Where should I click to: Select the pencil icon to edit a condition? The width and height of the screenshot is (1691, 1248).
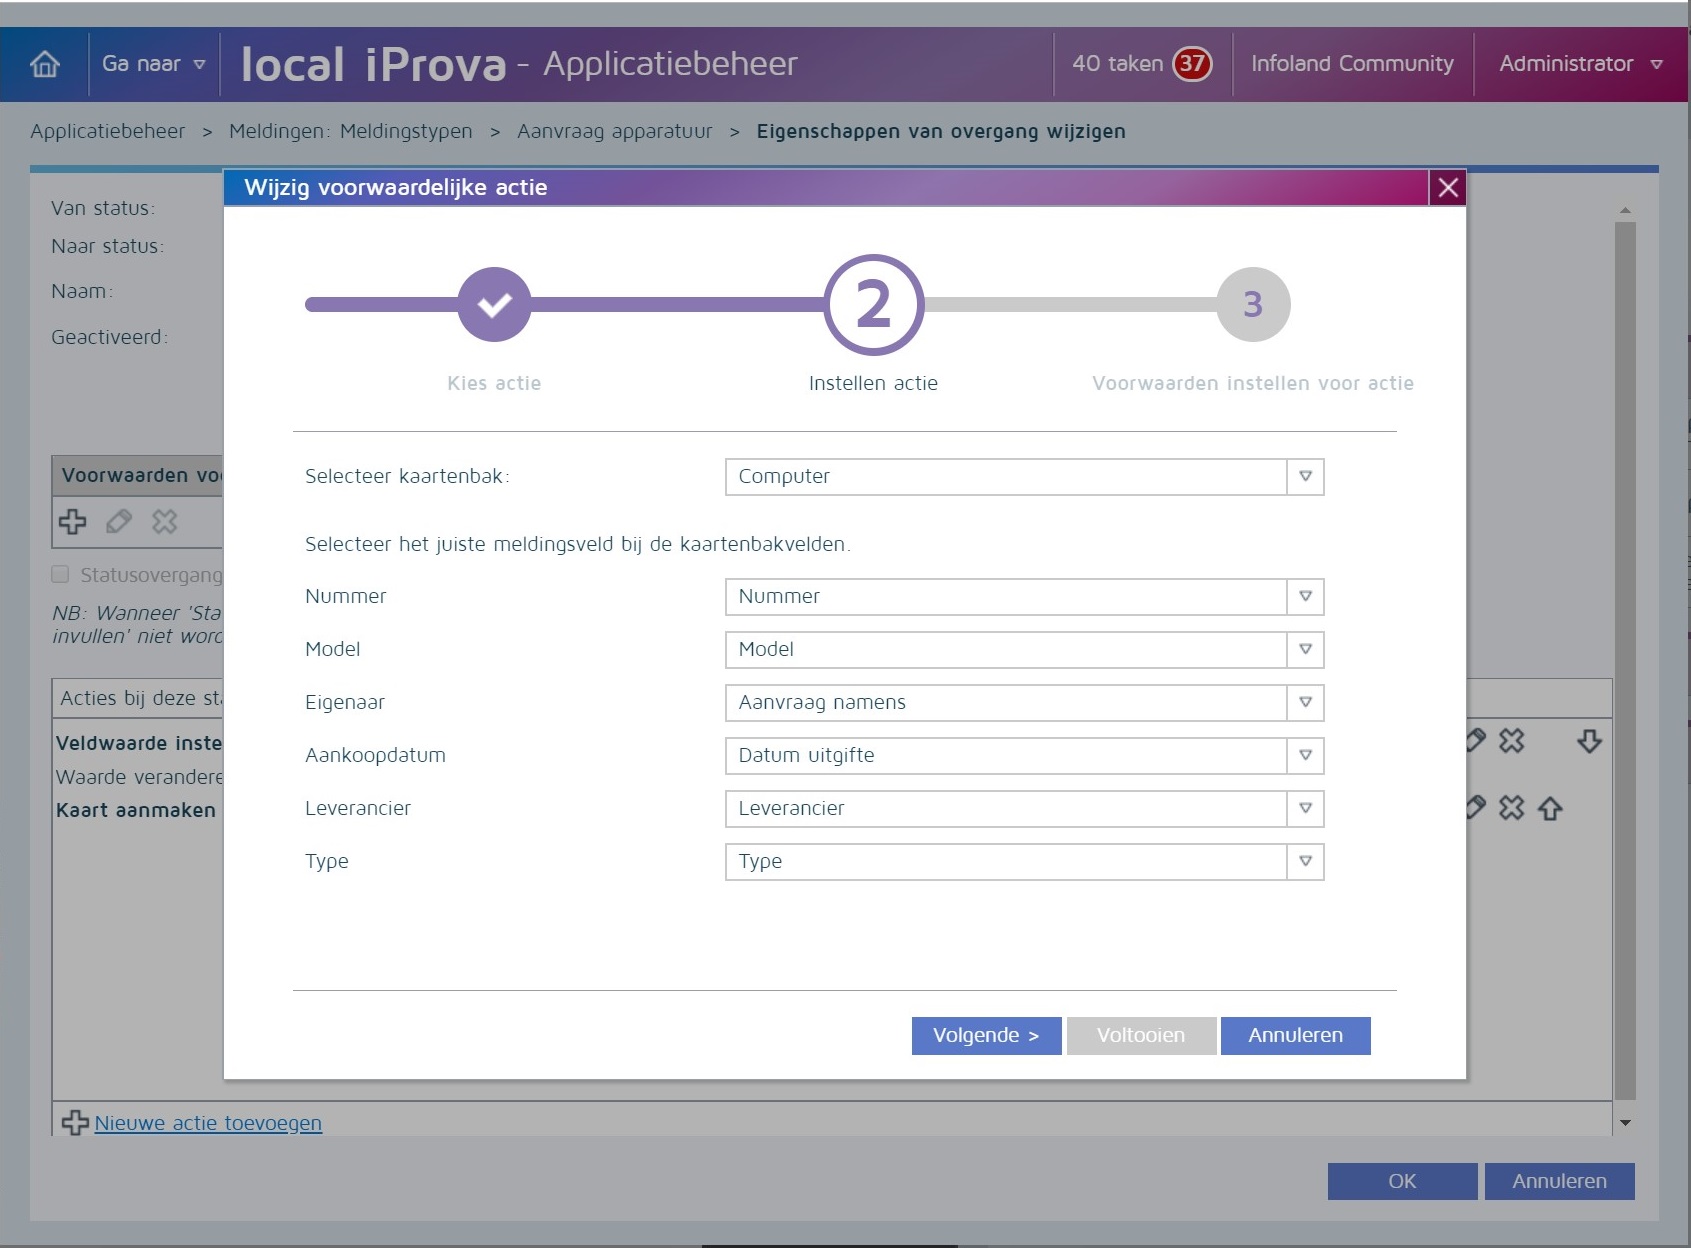click(118, 522)
